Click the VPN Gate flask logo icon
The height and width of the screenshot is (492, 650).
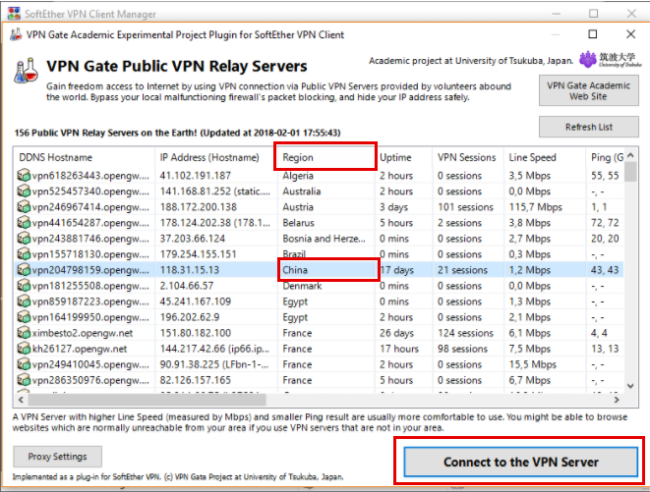pos(26,70)
